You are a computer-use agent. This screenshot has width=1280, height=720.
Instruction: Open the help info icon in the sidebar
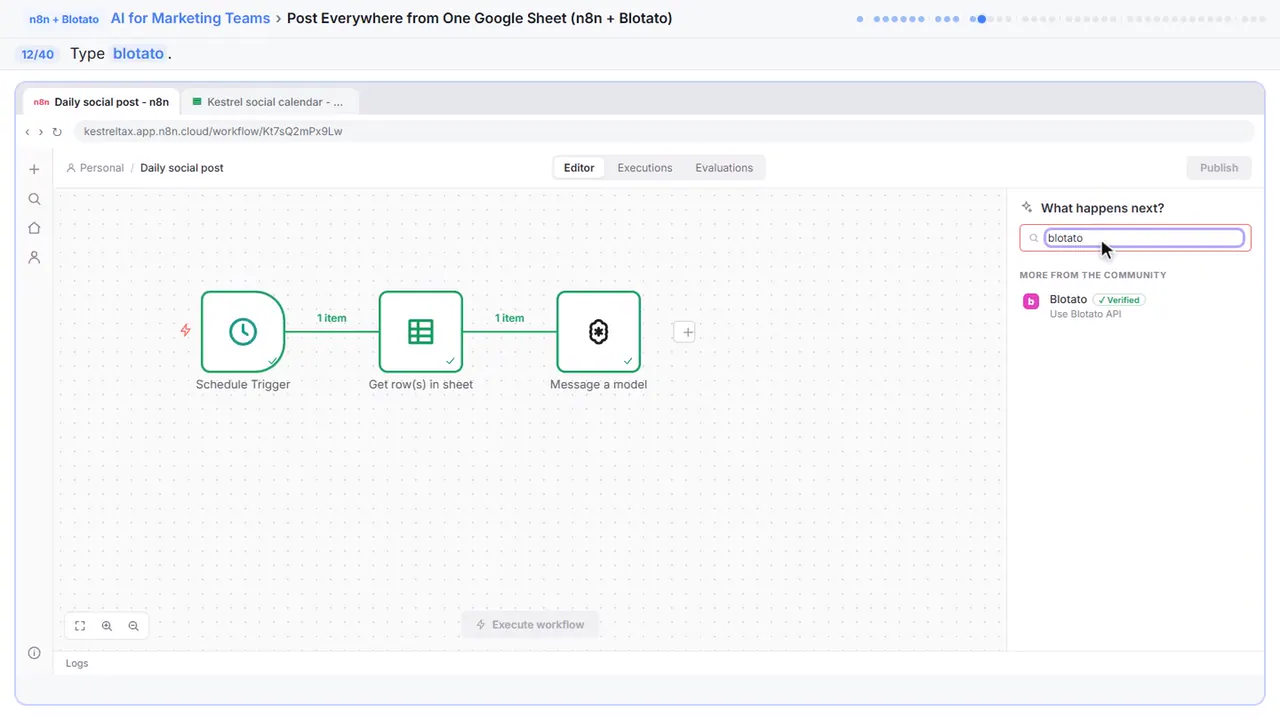click(x=34, y=653)
